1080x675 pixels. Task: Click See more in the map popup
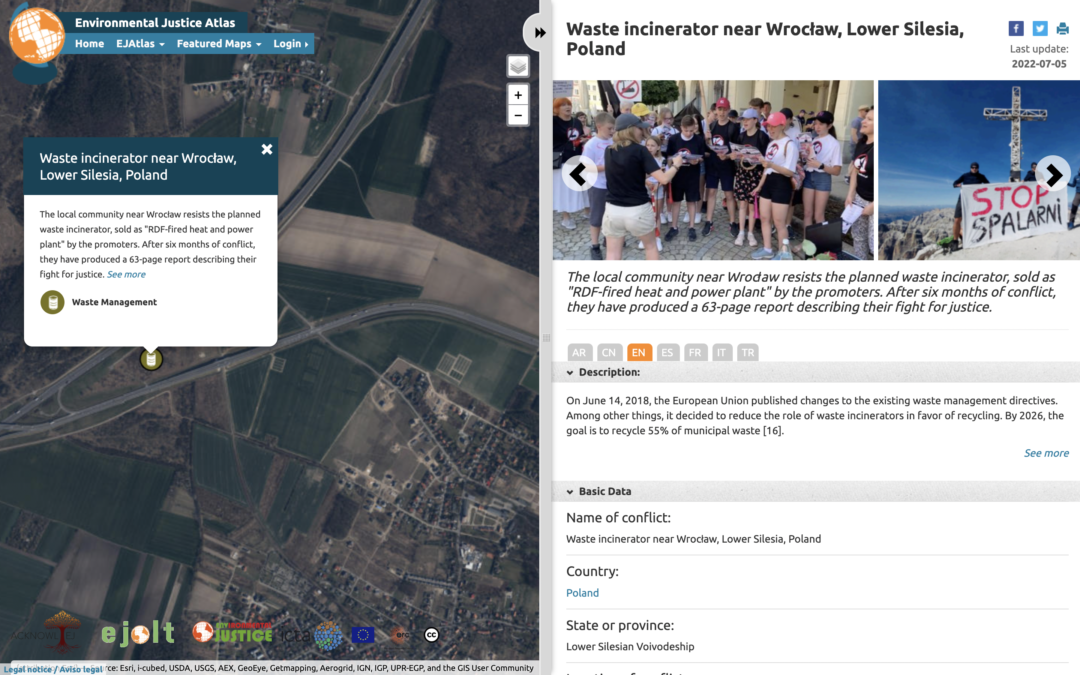[x=126, y=274]
